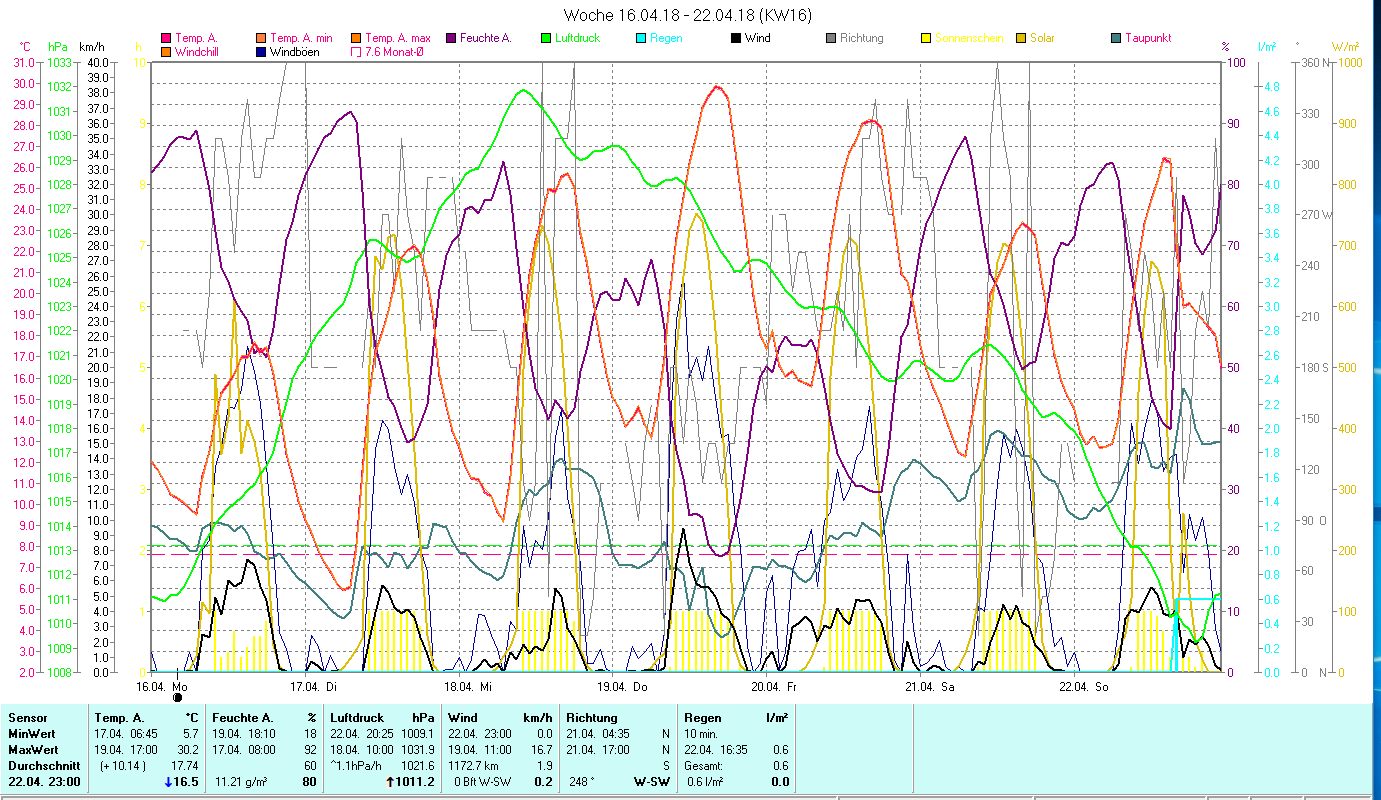The height and width of the screenshot is (800, 1381).
Task: Click the '(+ 10.14 )' deviation value
Action: point(121,766)
